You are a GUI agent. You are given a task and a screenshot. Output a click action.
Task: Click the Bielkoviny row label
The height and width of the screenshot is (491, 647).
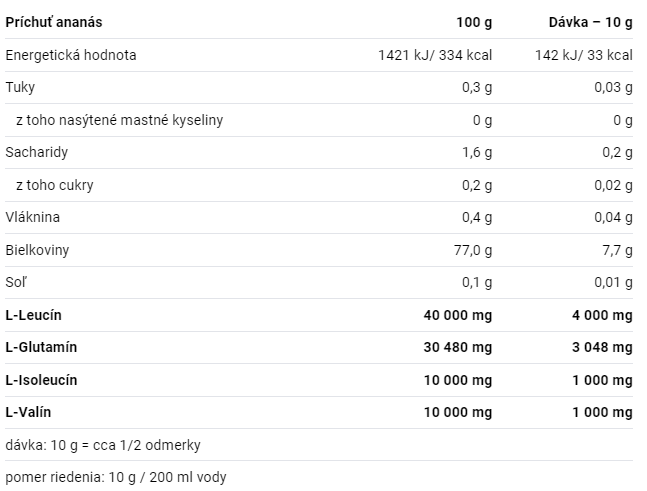tap(37, 250)
